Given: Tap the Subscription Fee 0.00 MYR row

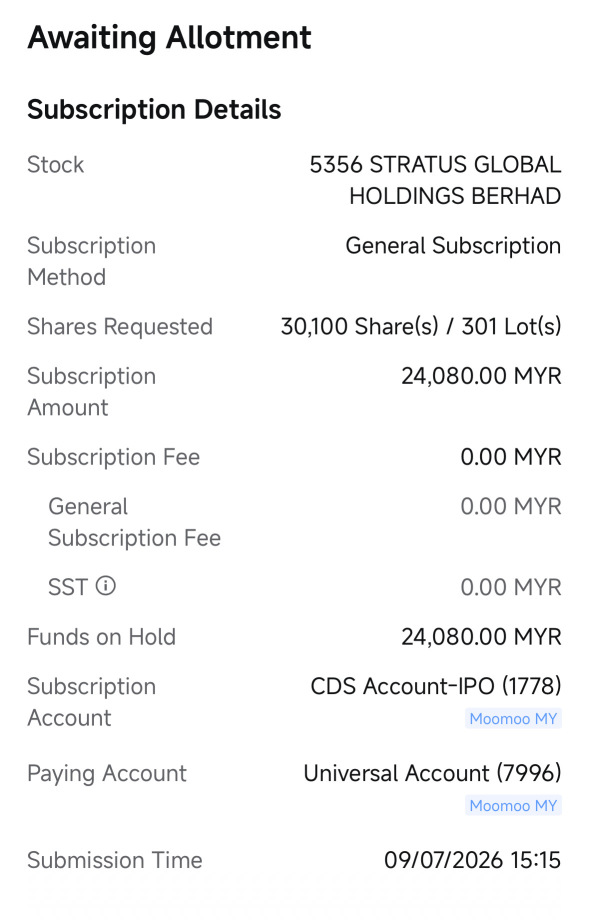Looking at the screenshot, I should point(294,457).
